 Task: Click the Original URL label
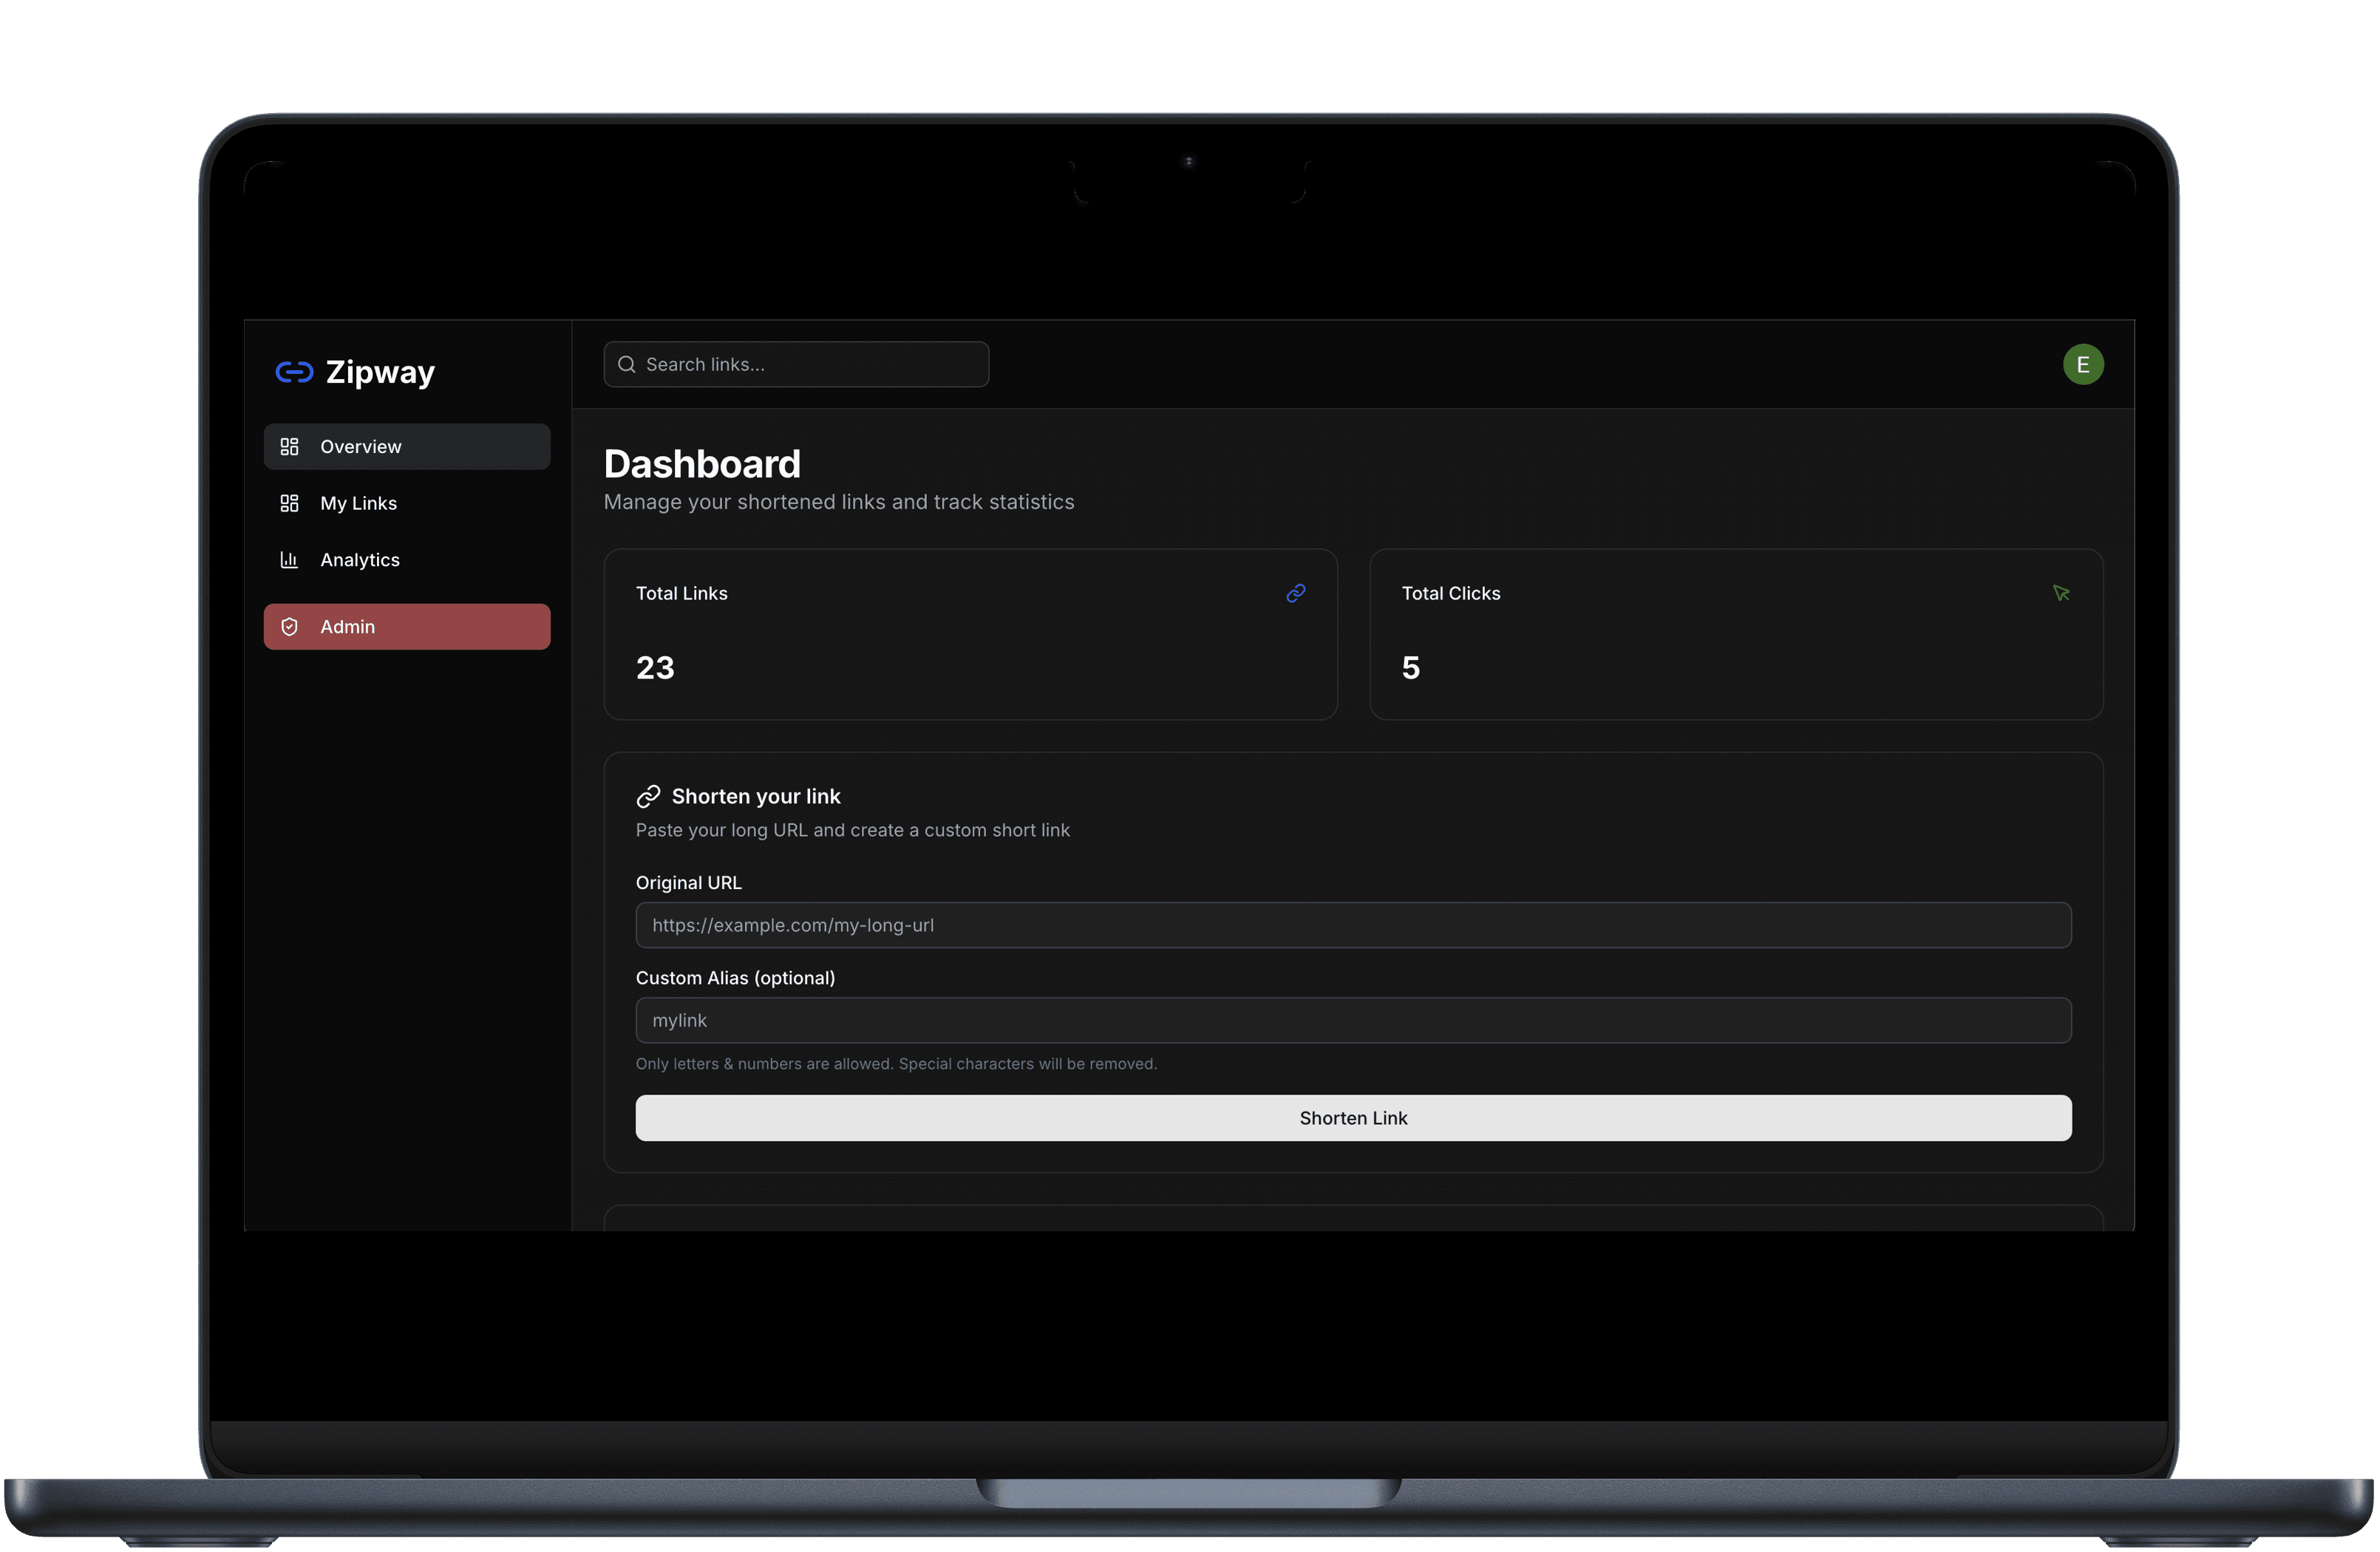click(689, 883)
